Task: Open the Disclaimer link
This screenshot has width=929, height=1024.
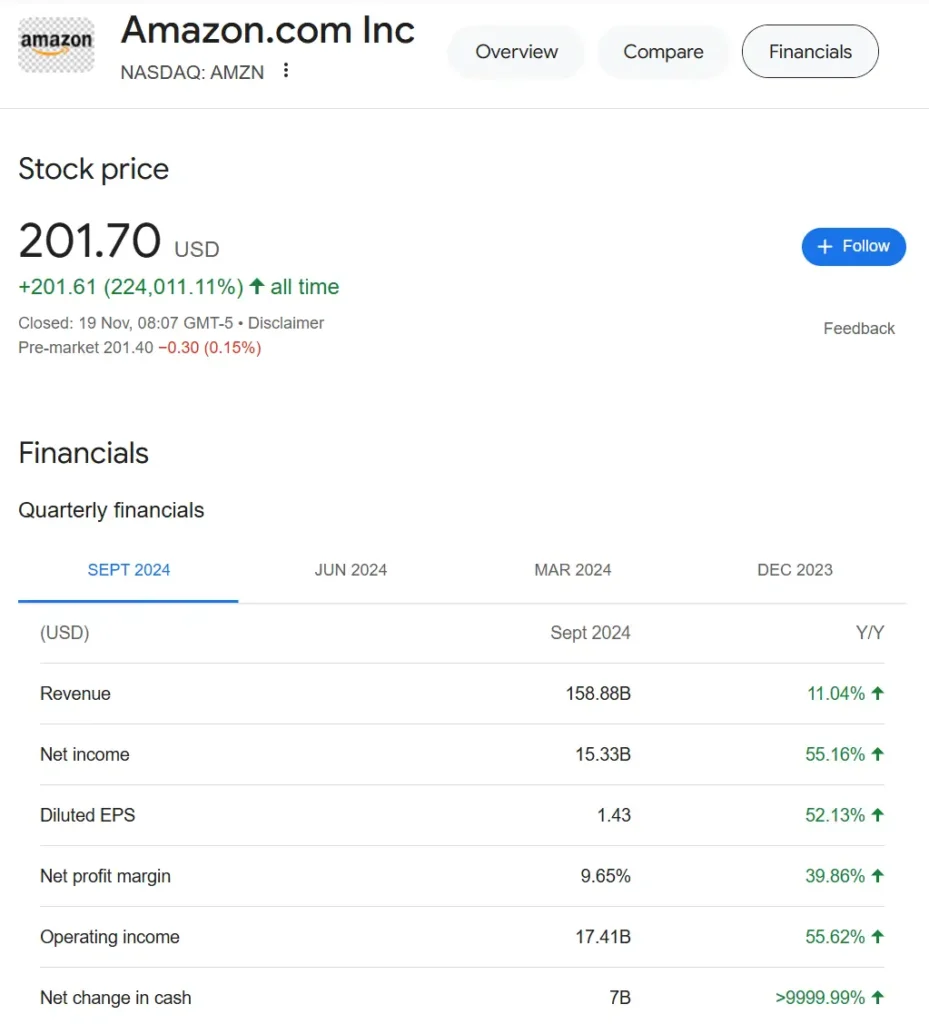Action: (x=286, y=323)
